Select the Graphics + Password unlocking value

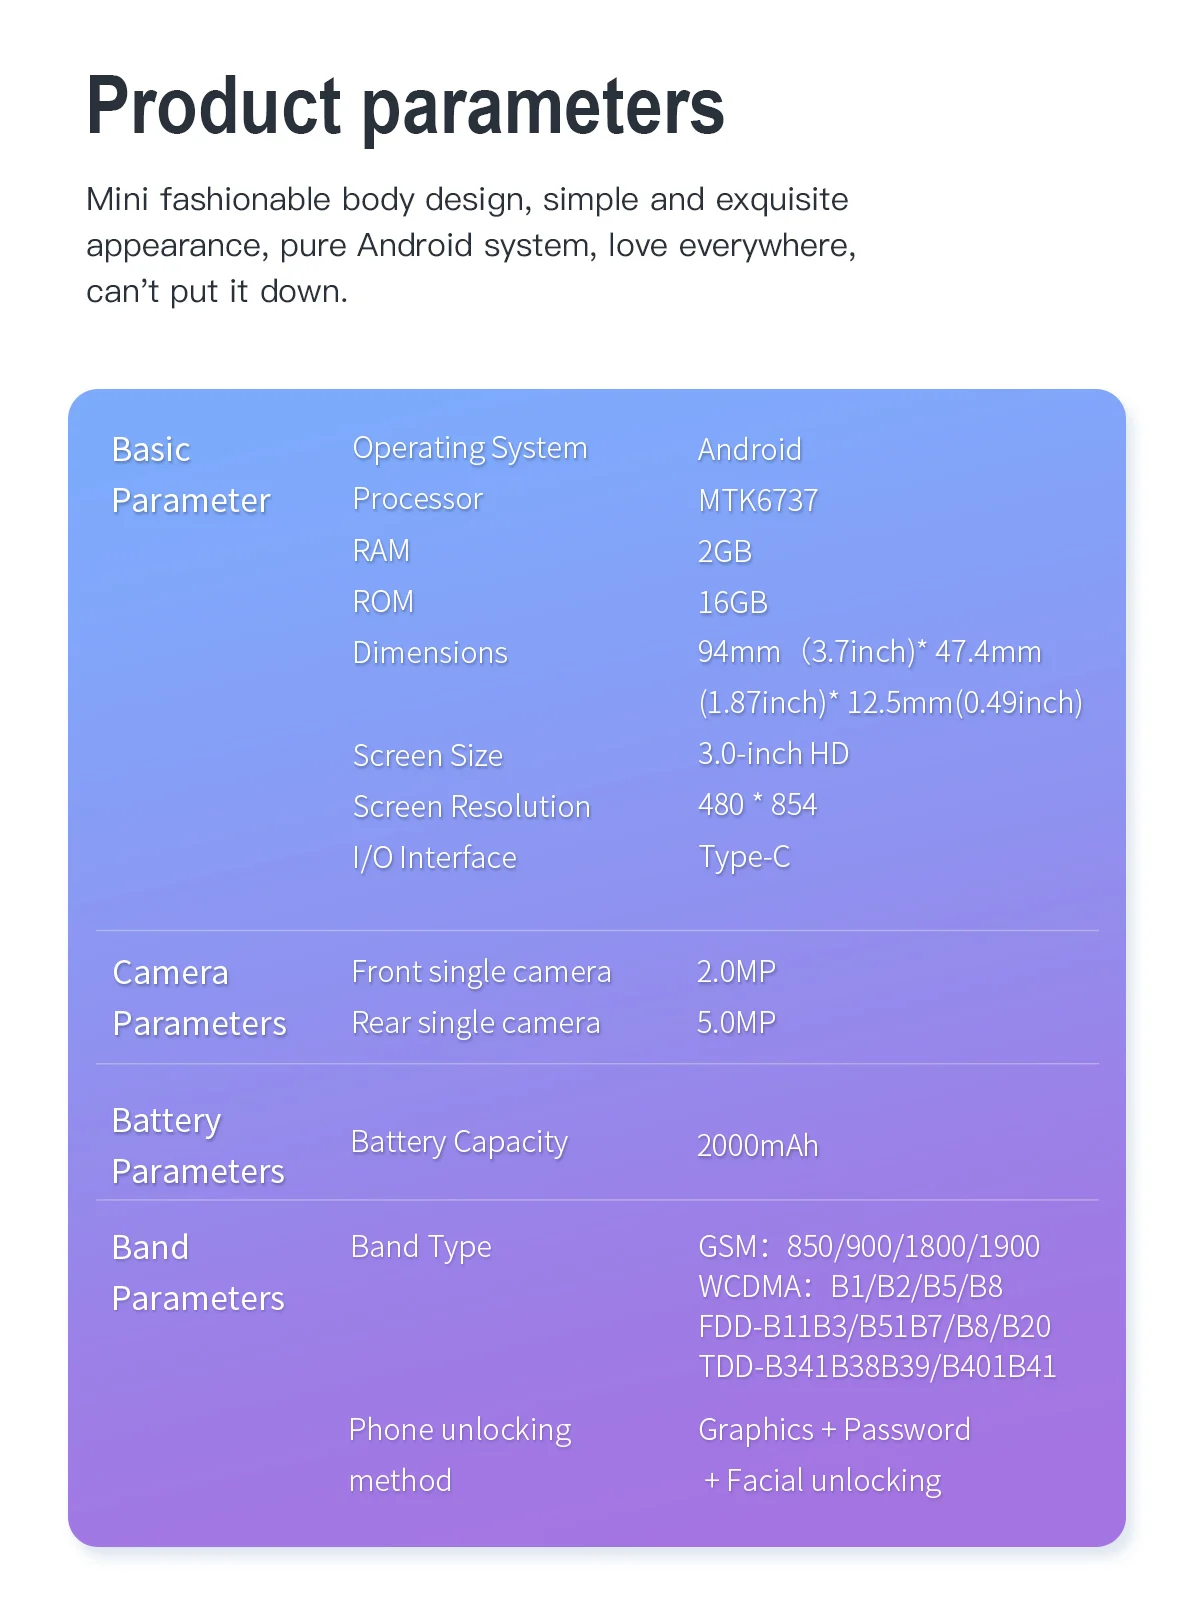[834, 1430]
